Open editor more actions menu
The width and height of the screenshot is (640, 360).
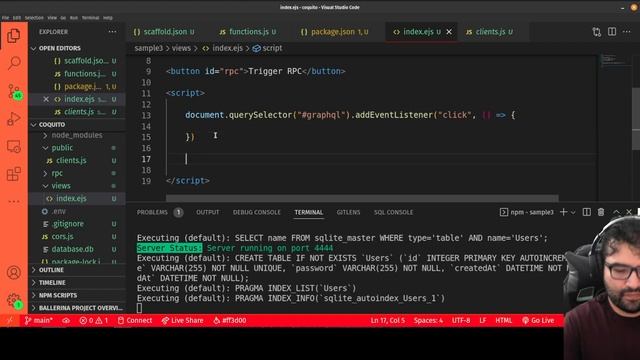[x=627, y=32]
